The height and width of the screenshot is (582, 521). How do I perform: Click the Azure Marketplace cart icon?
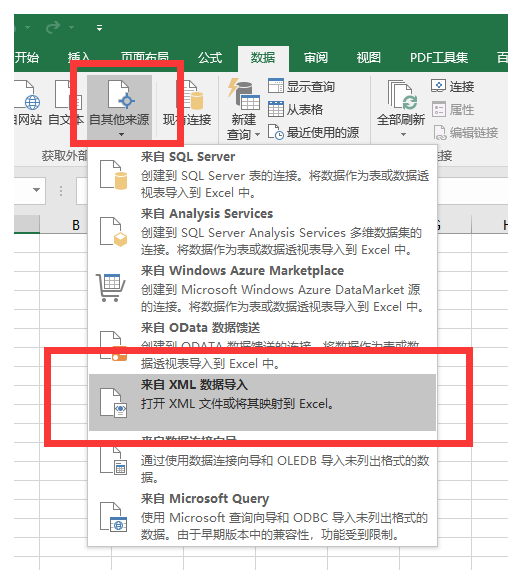pyautogui.click(x=111, y=288)
